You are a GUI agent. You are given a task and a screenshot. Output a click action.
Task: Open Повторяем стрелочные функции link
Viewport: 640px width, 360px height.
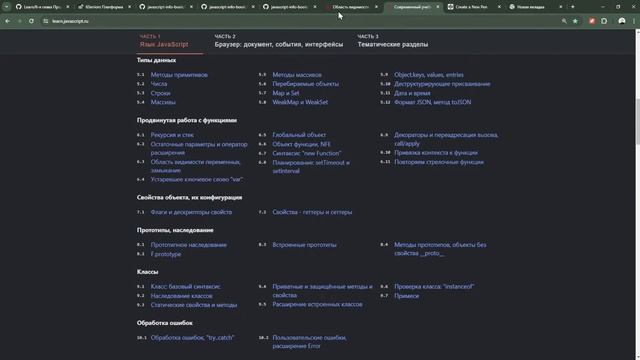[439, 162]
